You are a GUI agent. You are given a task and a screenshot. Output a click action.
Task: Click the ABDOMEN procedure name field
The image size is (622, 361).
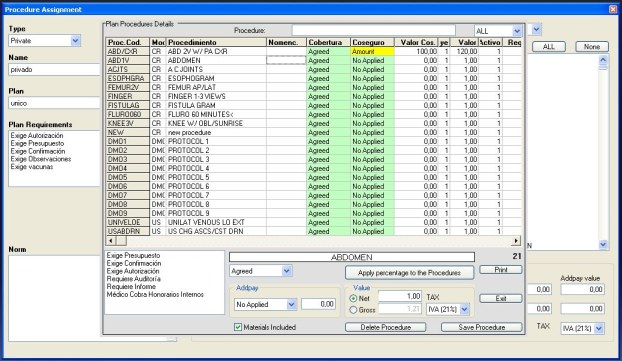point(351,257)
